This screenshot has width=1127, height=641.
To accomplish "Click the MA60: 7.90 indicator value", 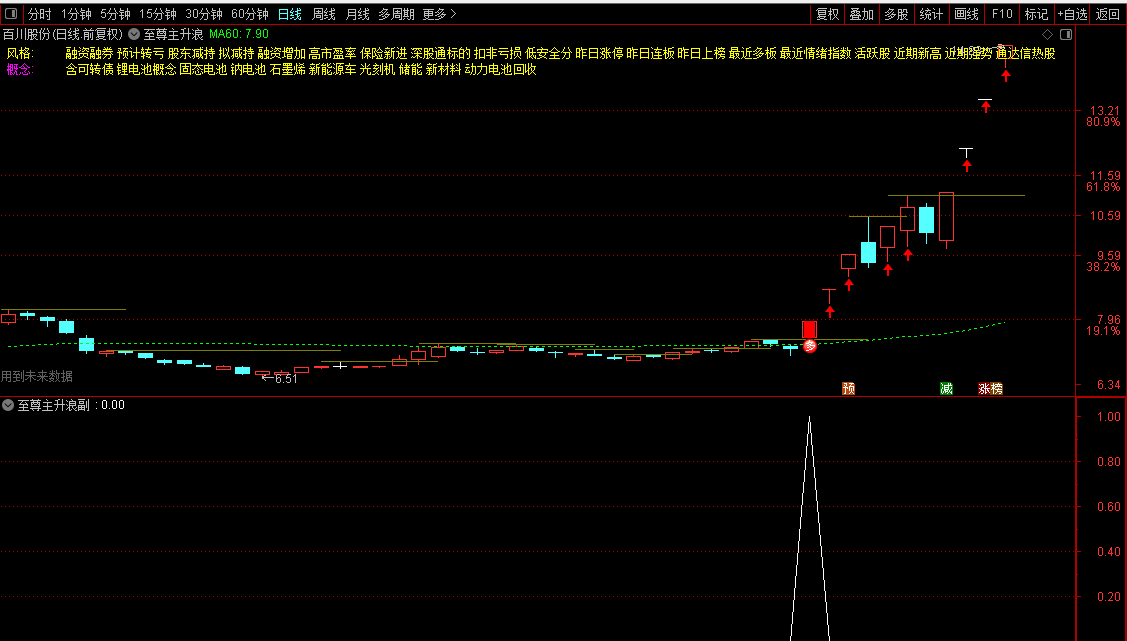I will 239,34.
